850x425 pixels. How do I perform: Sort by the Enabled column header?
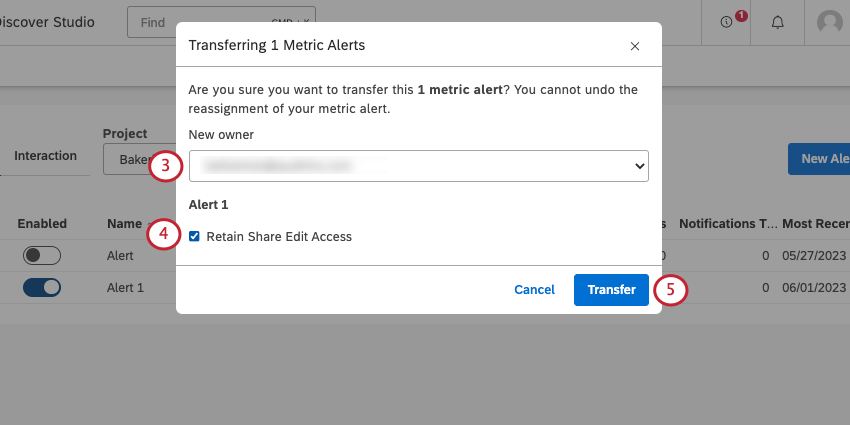(42, 224)
